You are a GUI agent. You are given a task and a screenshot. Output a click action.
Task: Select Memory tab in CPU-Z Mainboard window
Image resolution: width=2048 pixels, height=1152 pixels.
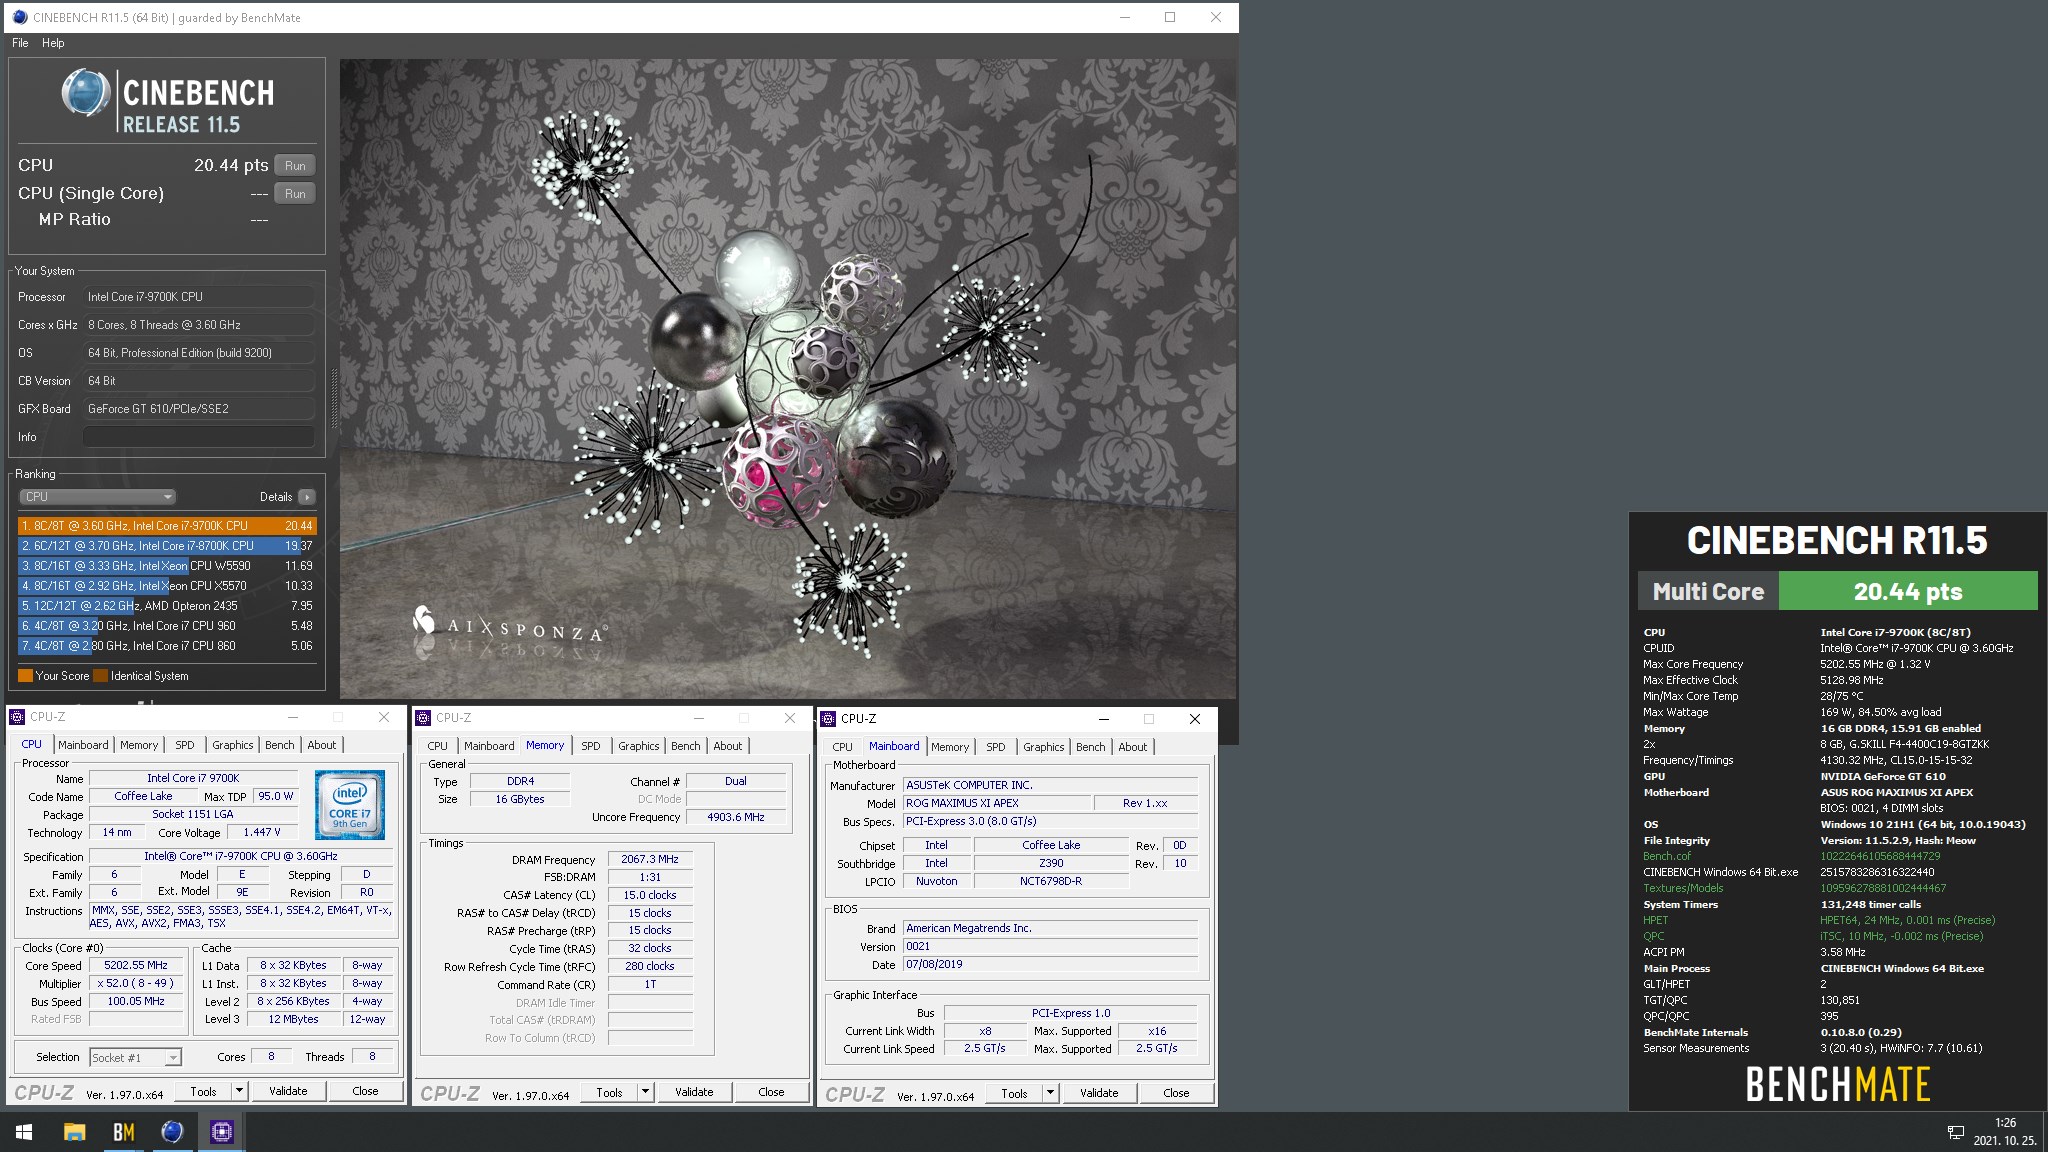coord(949,747)
